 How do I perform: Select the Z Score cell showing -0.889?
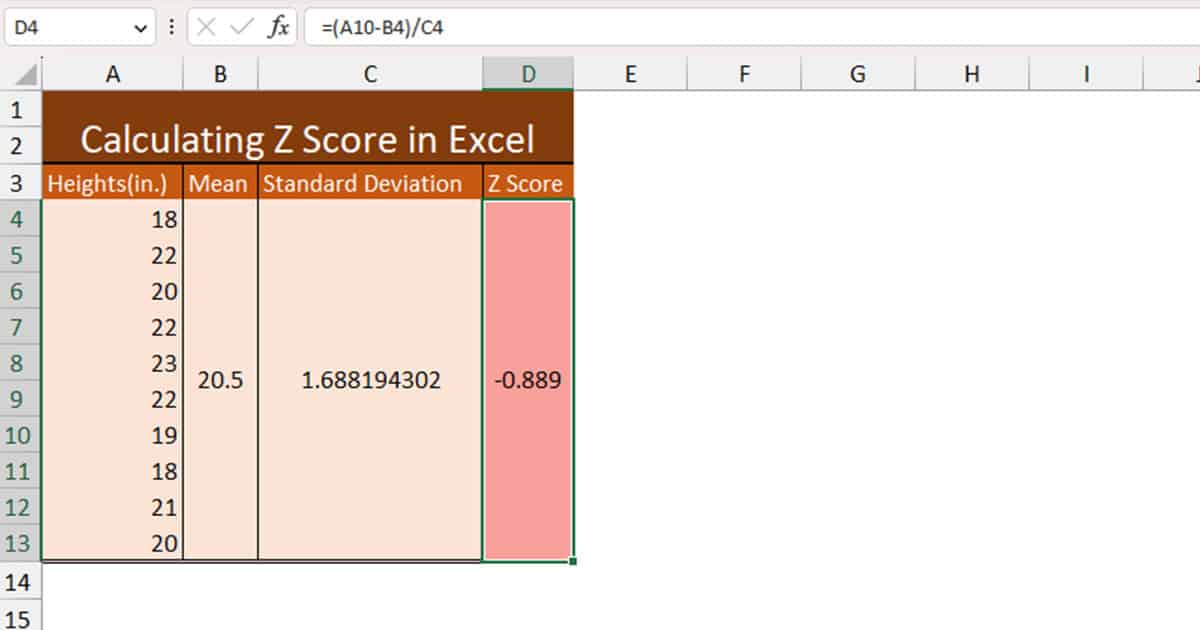click(528, 380)
